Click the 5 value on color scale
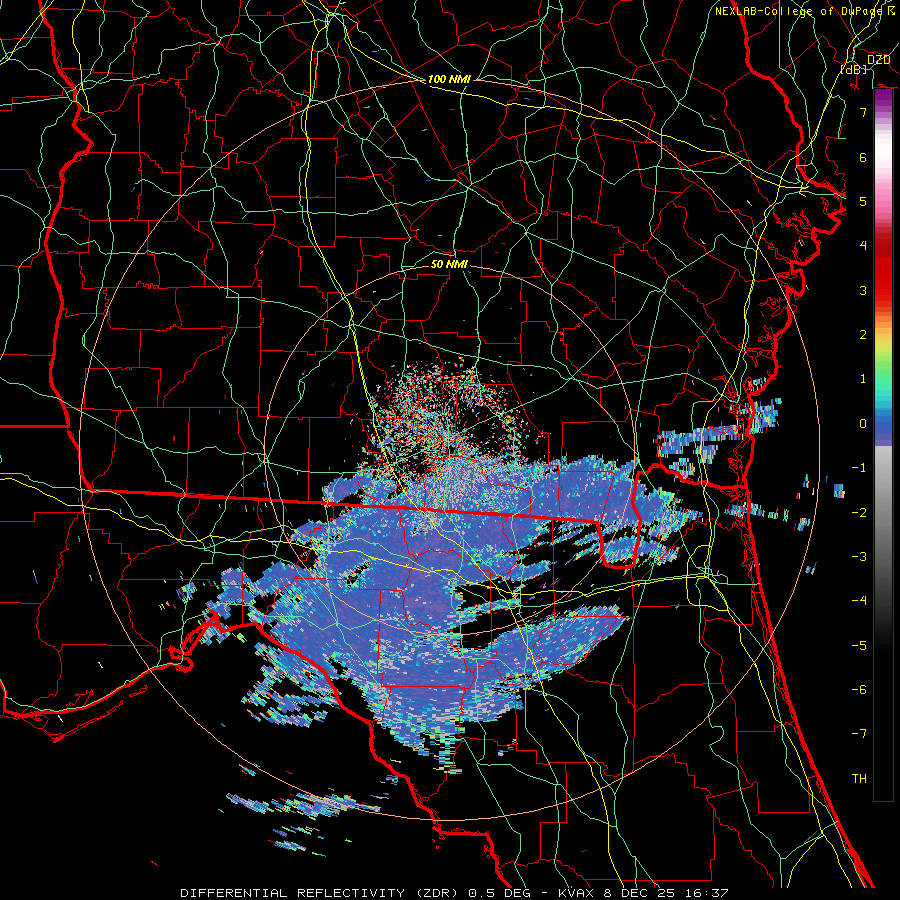Viewport: 900px width, 900px height. (863, 201)
